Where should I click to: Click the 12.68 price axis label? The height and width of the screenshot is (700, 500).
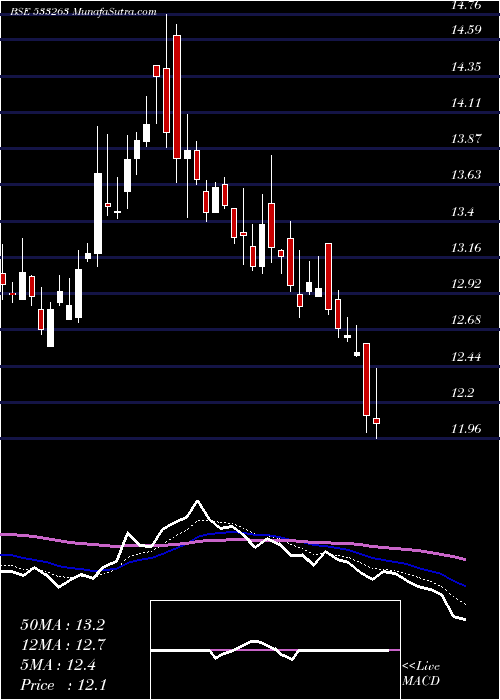pos(466,320)
